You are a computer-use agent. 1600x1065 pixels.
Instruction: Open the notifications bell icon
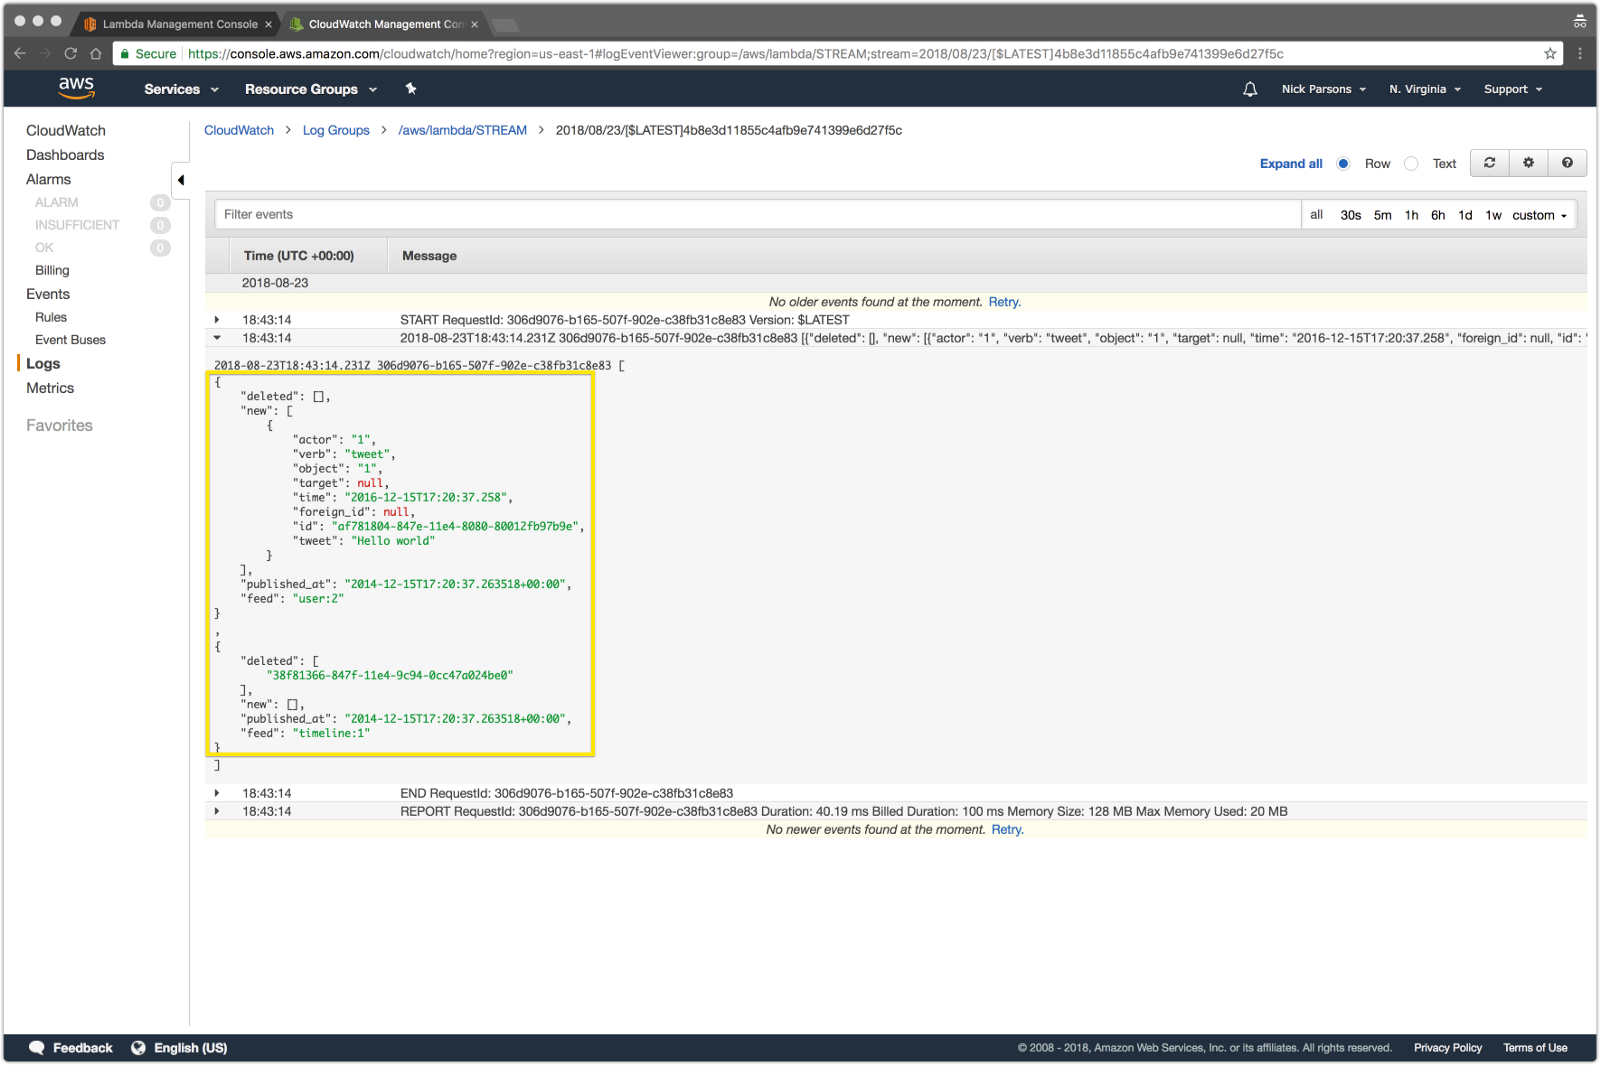click(1250, 89)
